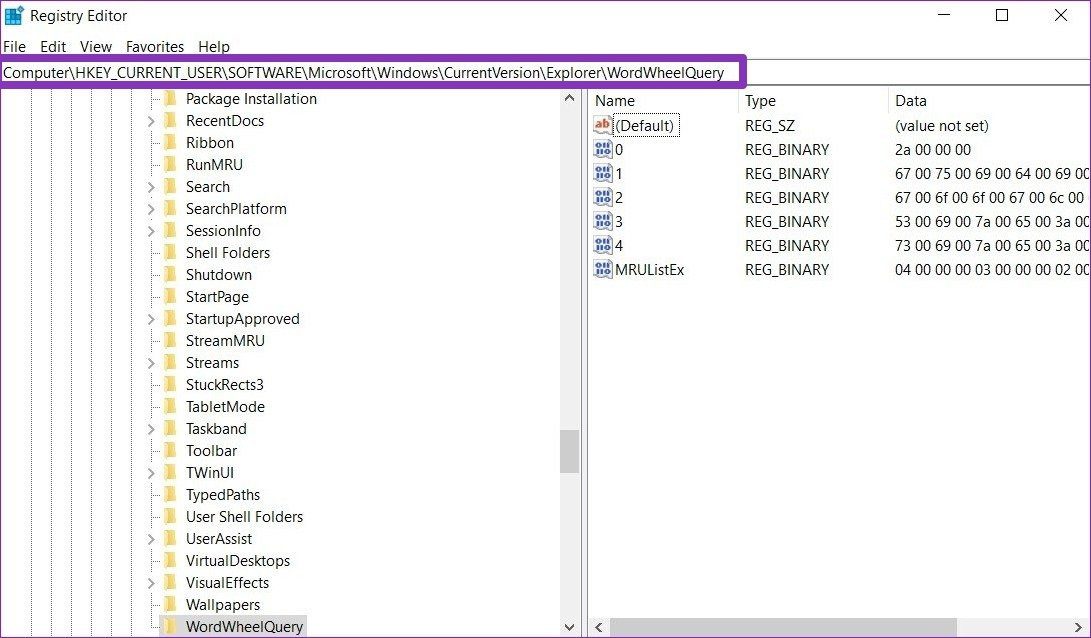Select the StartupApproved key label
1091x638 pixels.
(x=242, y=319)
